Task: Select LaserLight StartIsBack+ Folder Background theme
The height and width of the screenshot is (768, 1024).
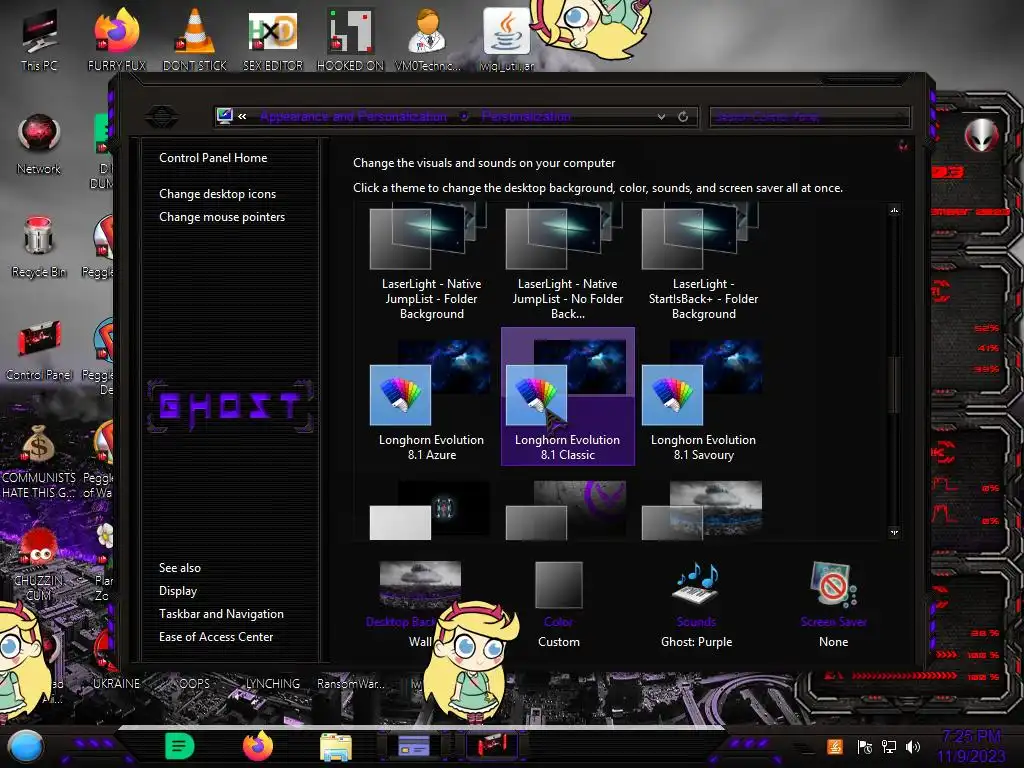Action: [703, 262]
